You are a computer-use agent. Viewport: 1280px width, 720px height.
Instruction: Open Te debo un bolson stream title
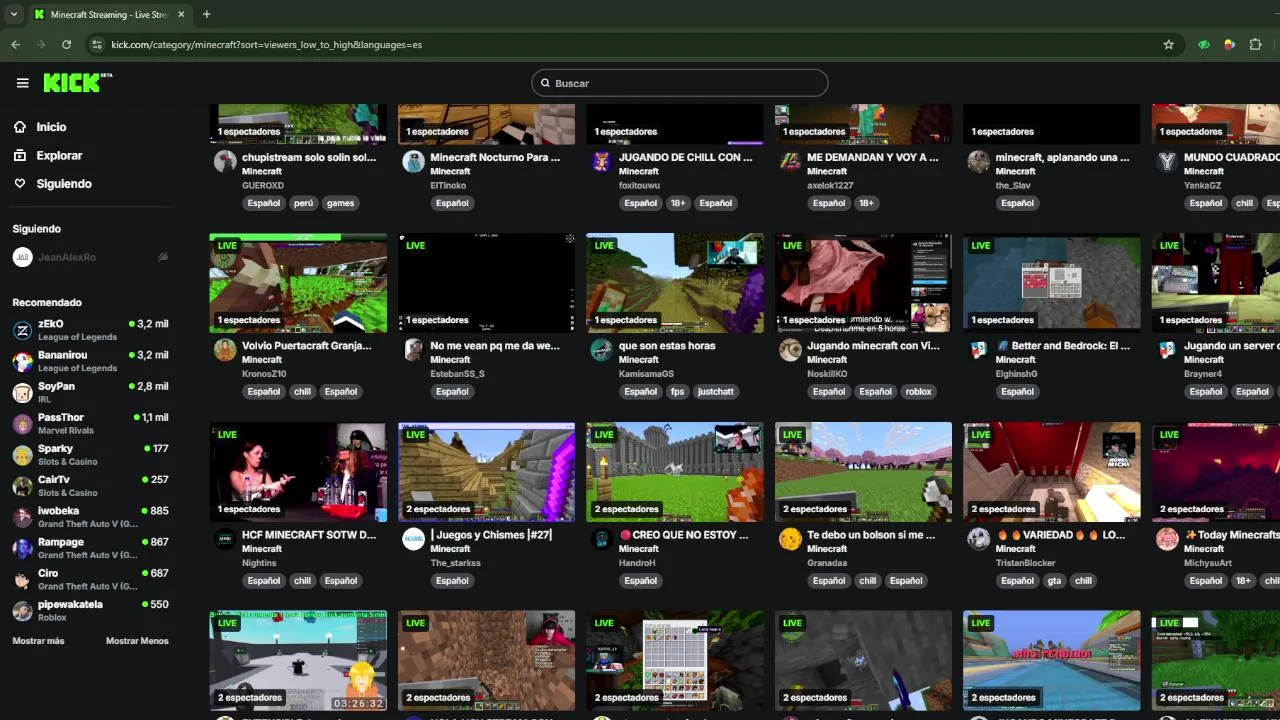(x=871, y=535)
